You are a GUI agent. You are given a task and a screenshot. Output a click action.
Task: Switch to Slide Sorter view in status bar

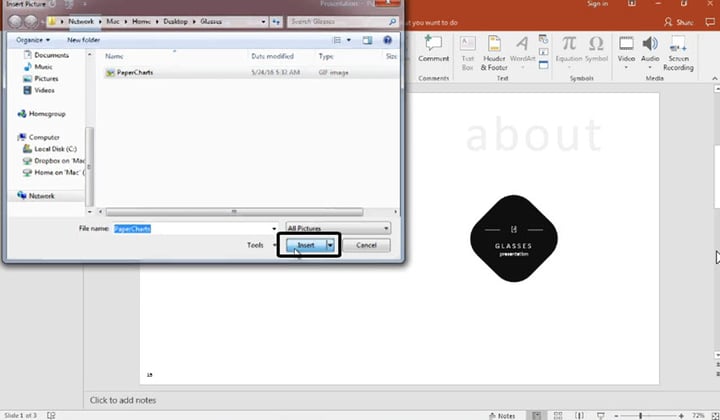pyautogui.click(x=558, y=415)
